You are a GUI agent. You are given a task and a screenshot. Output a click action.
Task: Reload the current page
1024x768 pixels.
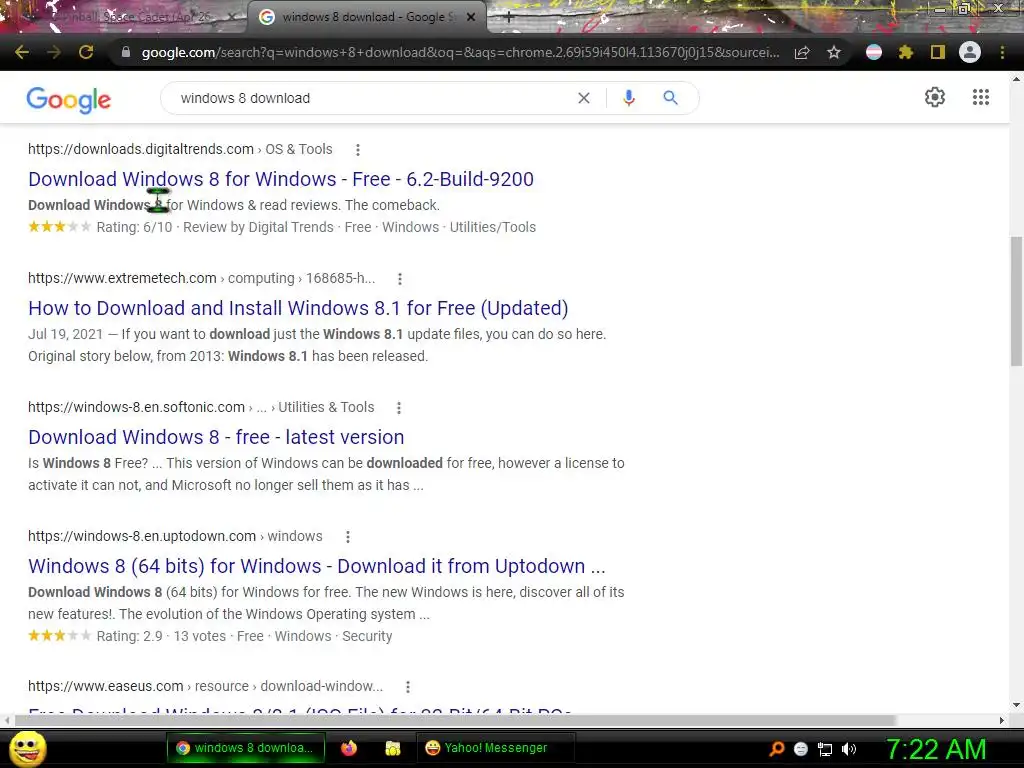click(x=86, y=52)
